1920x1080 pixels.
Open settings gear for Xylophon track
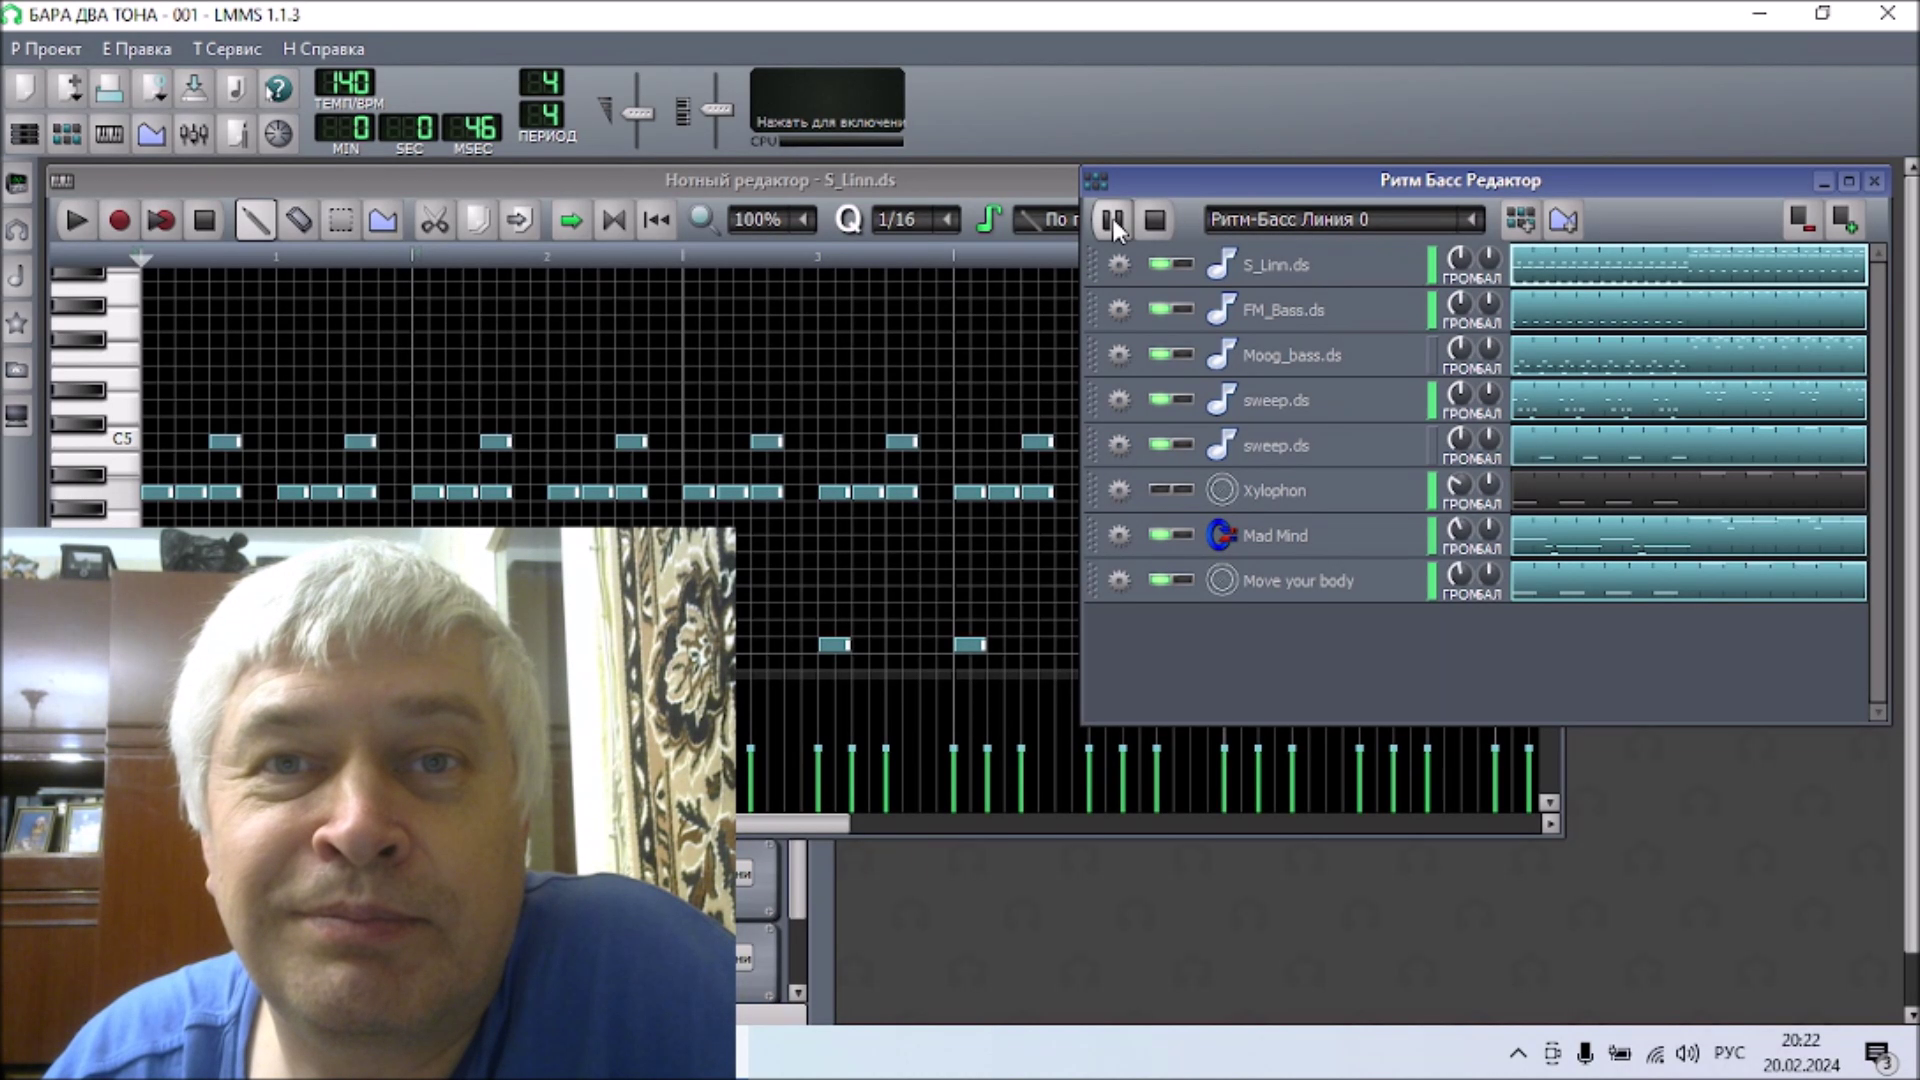tap(1119, 490)
